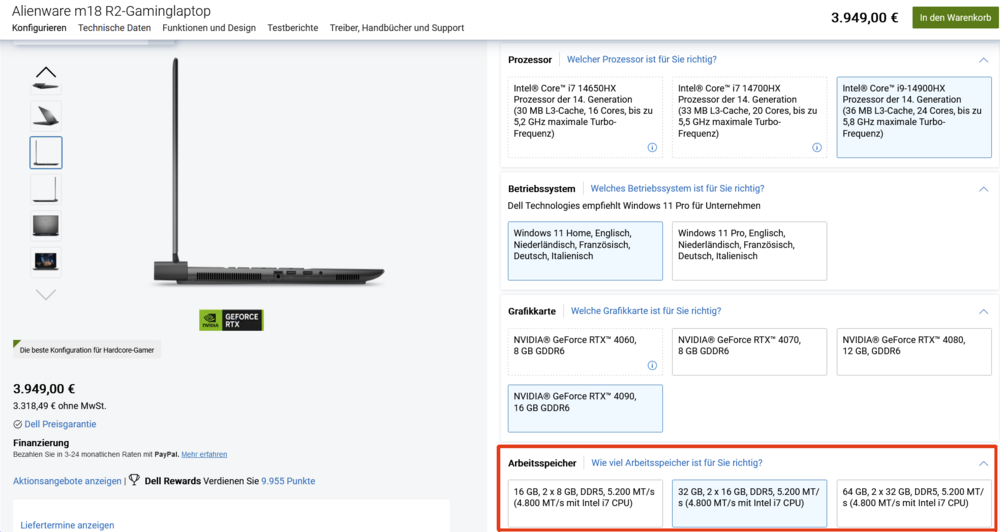Open the Aktionsangebote anzeigen link

pos(67,481)
